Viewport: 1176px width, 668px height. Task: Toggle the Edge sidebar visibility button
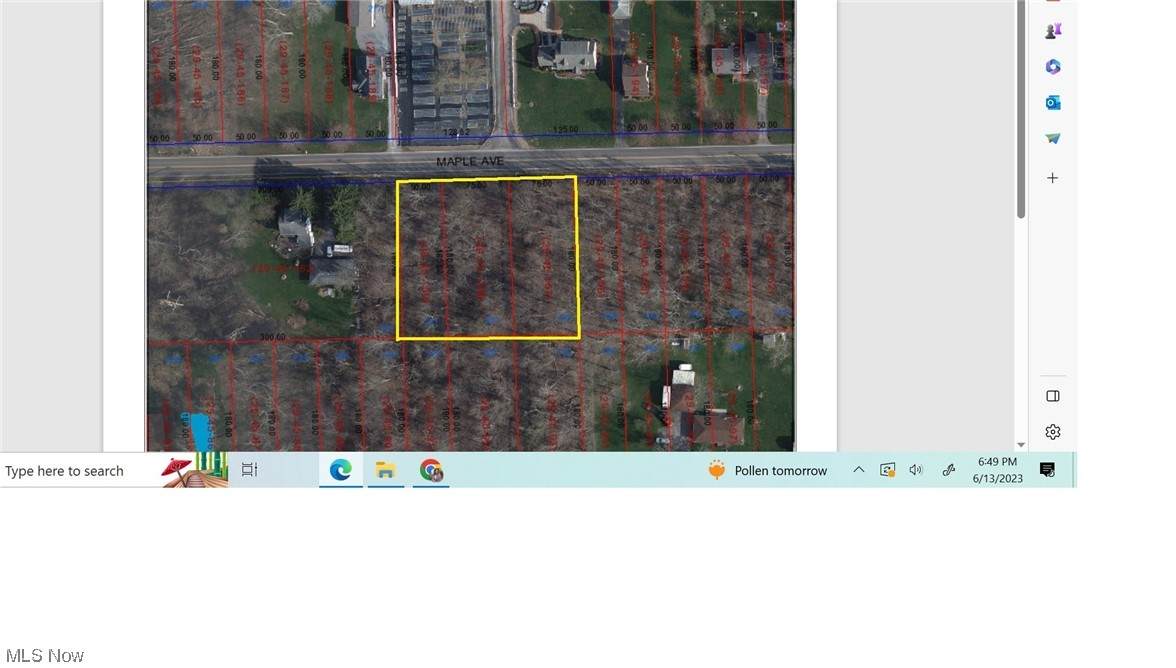[x=1052, y=396]
